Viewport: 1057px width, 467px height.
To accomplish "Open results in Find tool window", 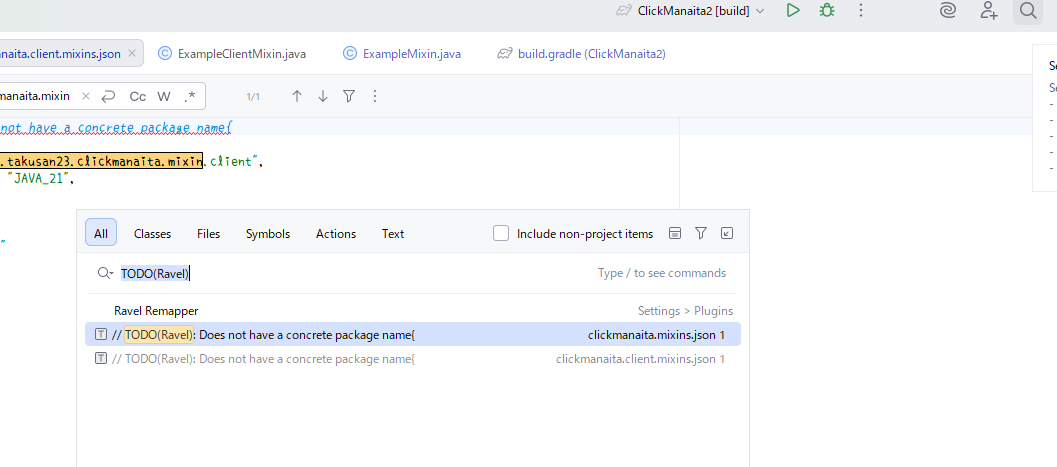I will tap(727, 233).
